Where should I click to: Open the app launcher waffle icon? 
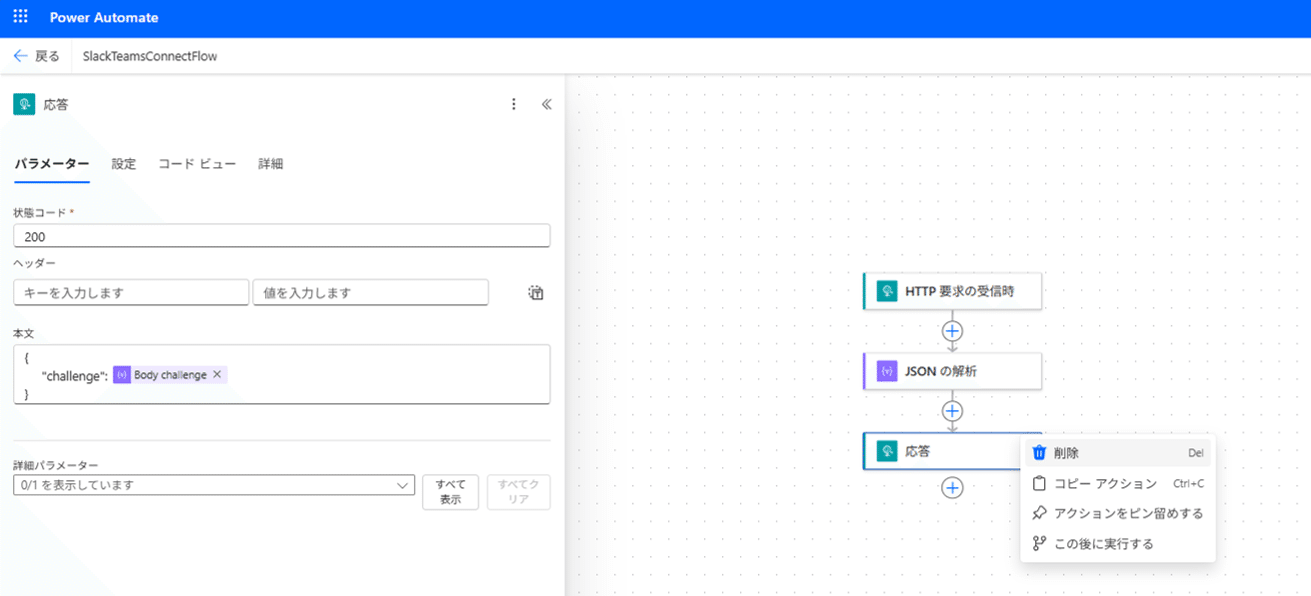[x=20, y=17]
